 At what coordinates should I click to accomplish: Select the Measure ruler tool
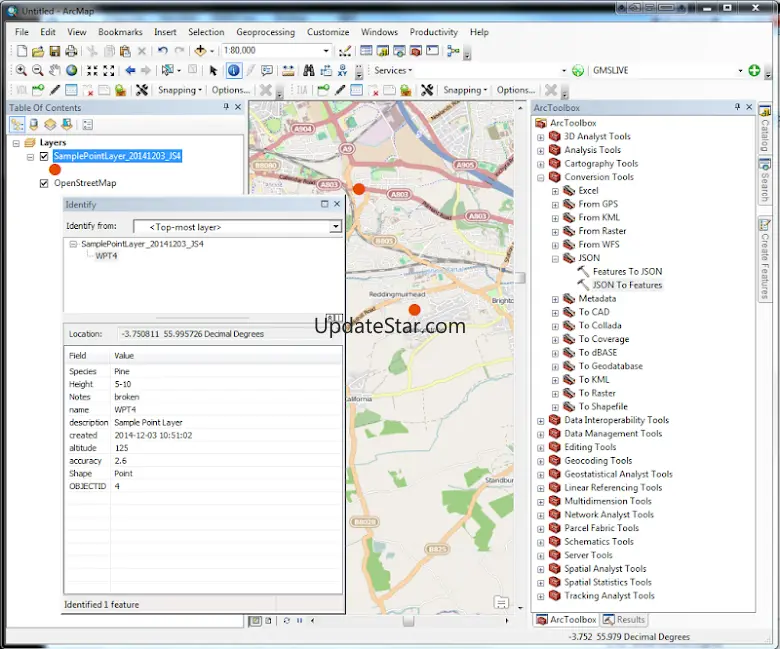coord(288,71)
